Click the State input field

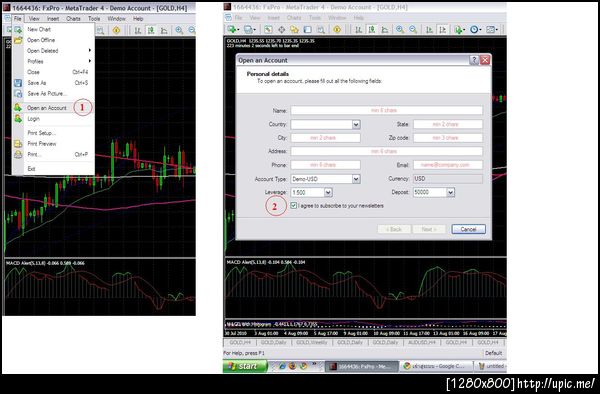[x=448, y=124]
